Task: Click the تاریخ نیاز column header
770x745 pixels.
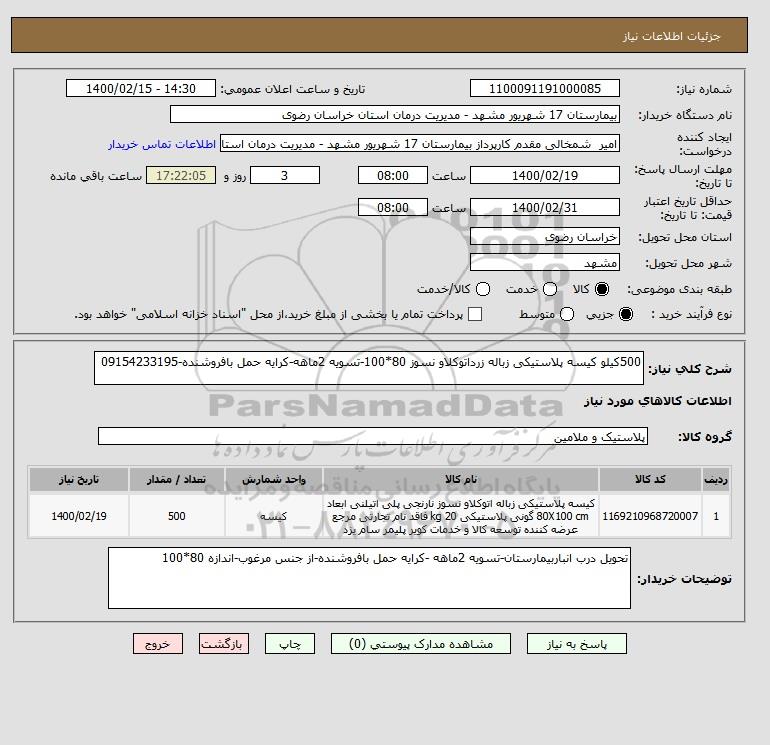Action: click(x=79, y=479)
